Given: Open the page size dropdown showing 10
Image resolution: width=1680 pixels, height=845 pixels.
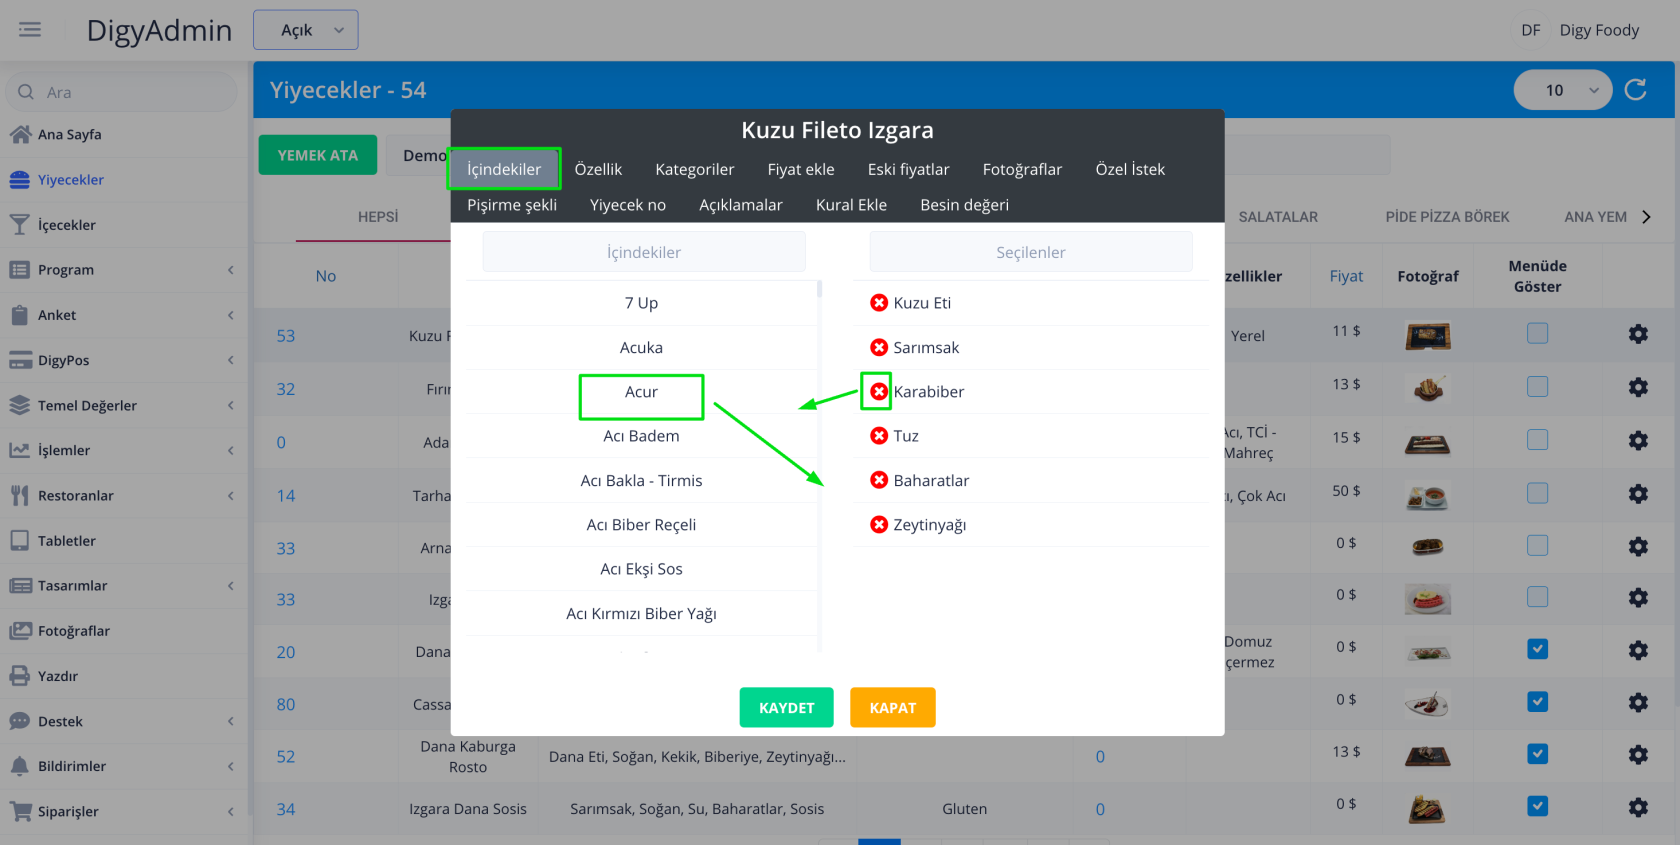Looking at the screenshot, I should pos(1562,90).
